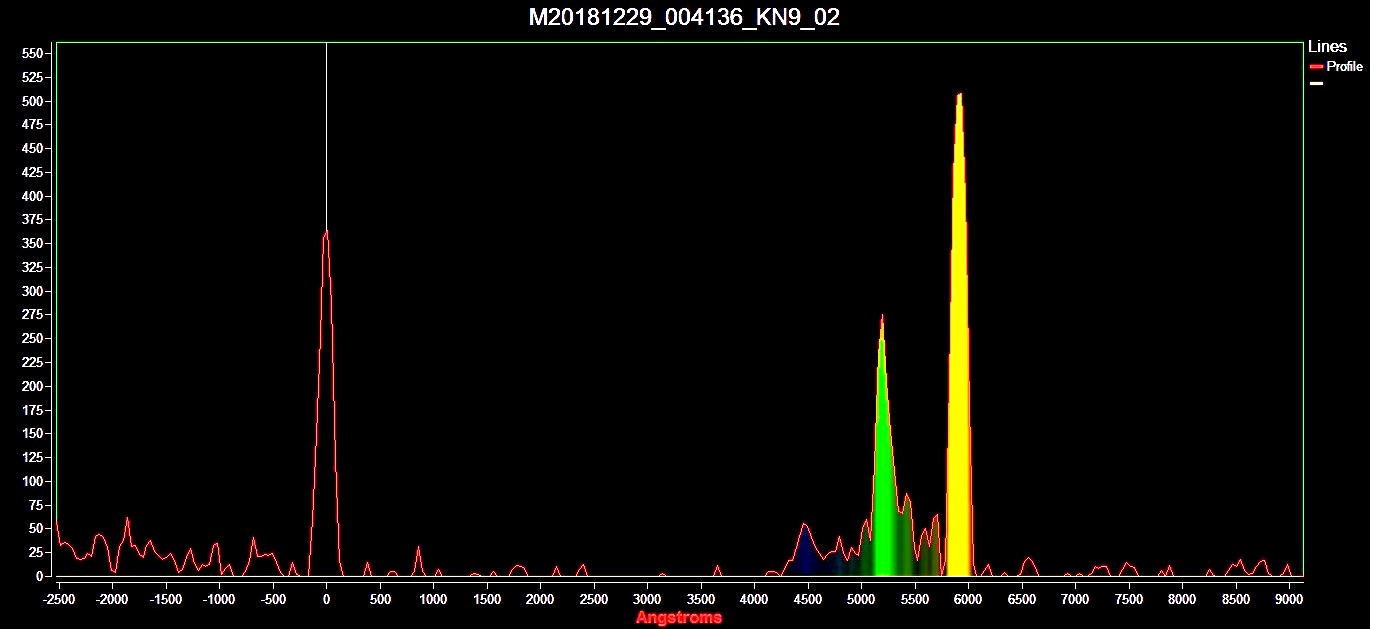Screen dimensions: 1373x629
Task: Click the x-axis tick label "7500"
Action: tap(1128, 599)
